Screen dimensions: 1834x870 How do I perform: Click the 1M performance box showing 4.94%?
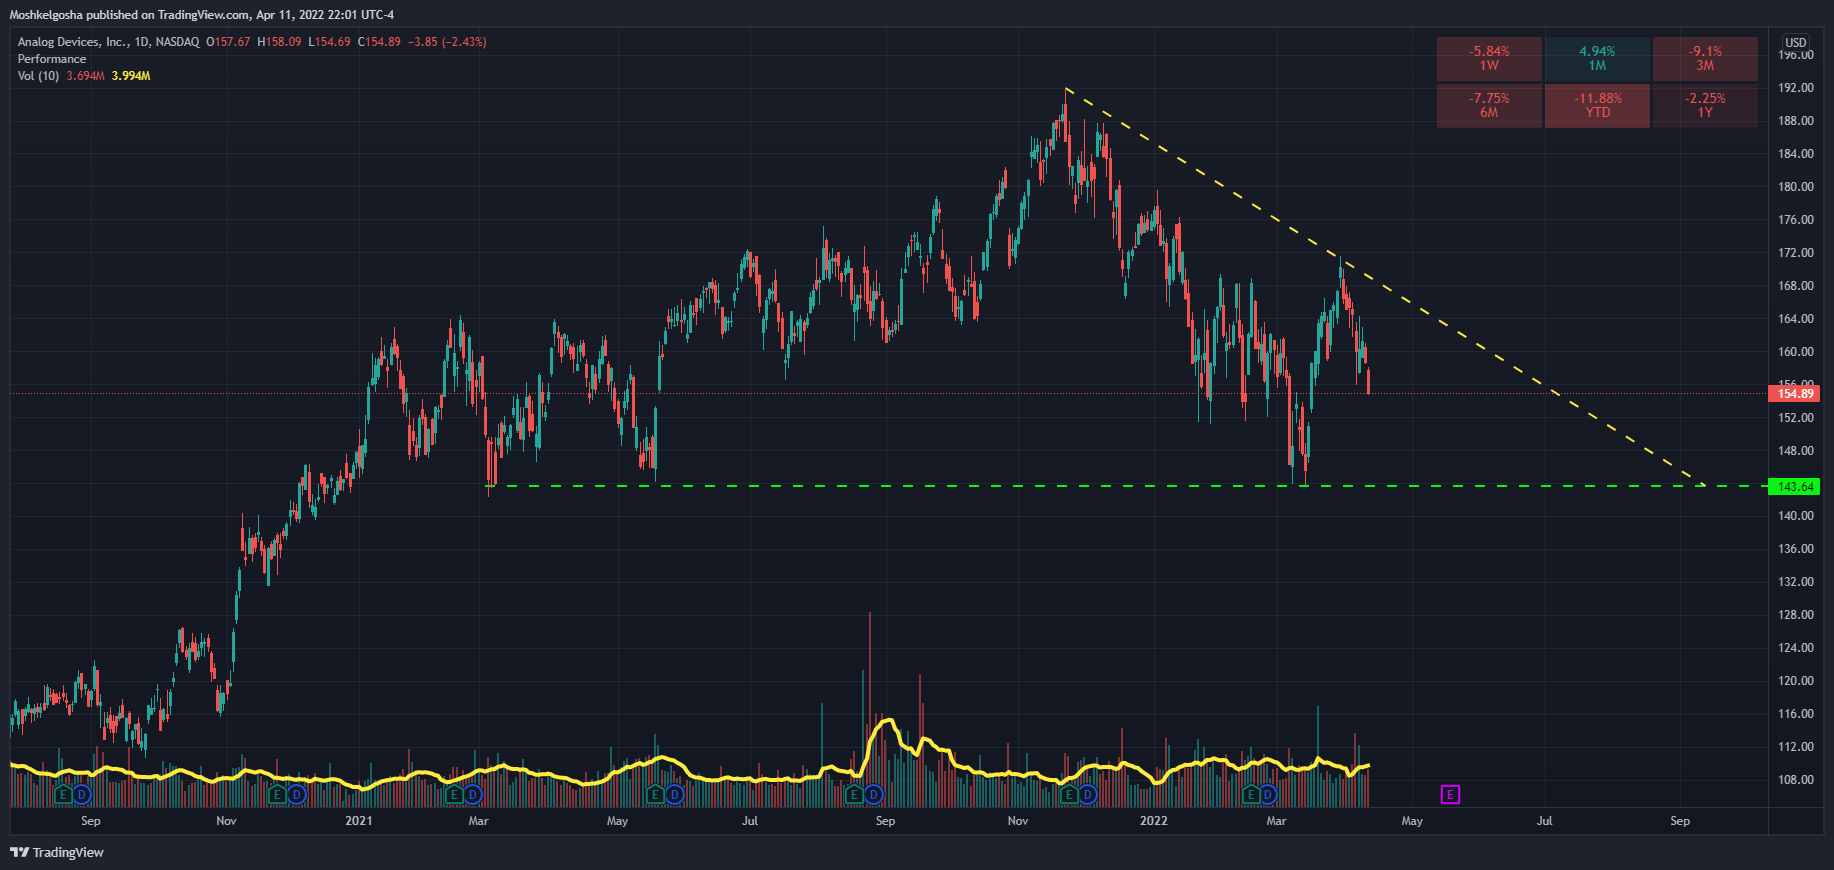[x=1597, y=58]
